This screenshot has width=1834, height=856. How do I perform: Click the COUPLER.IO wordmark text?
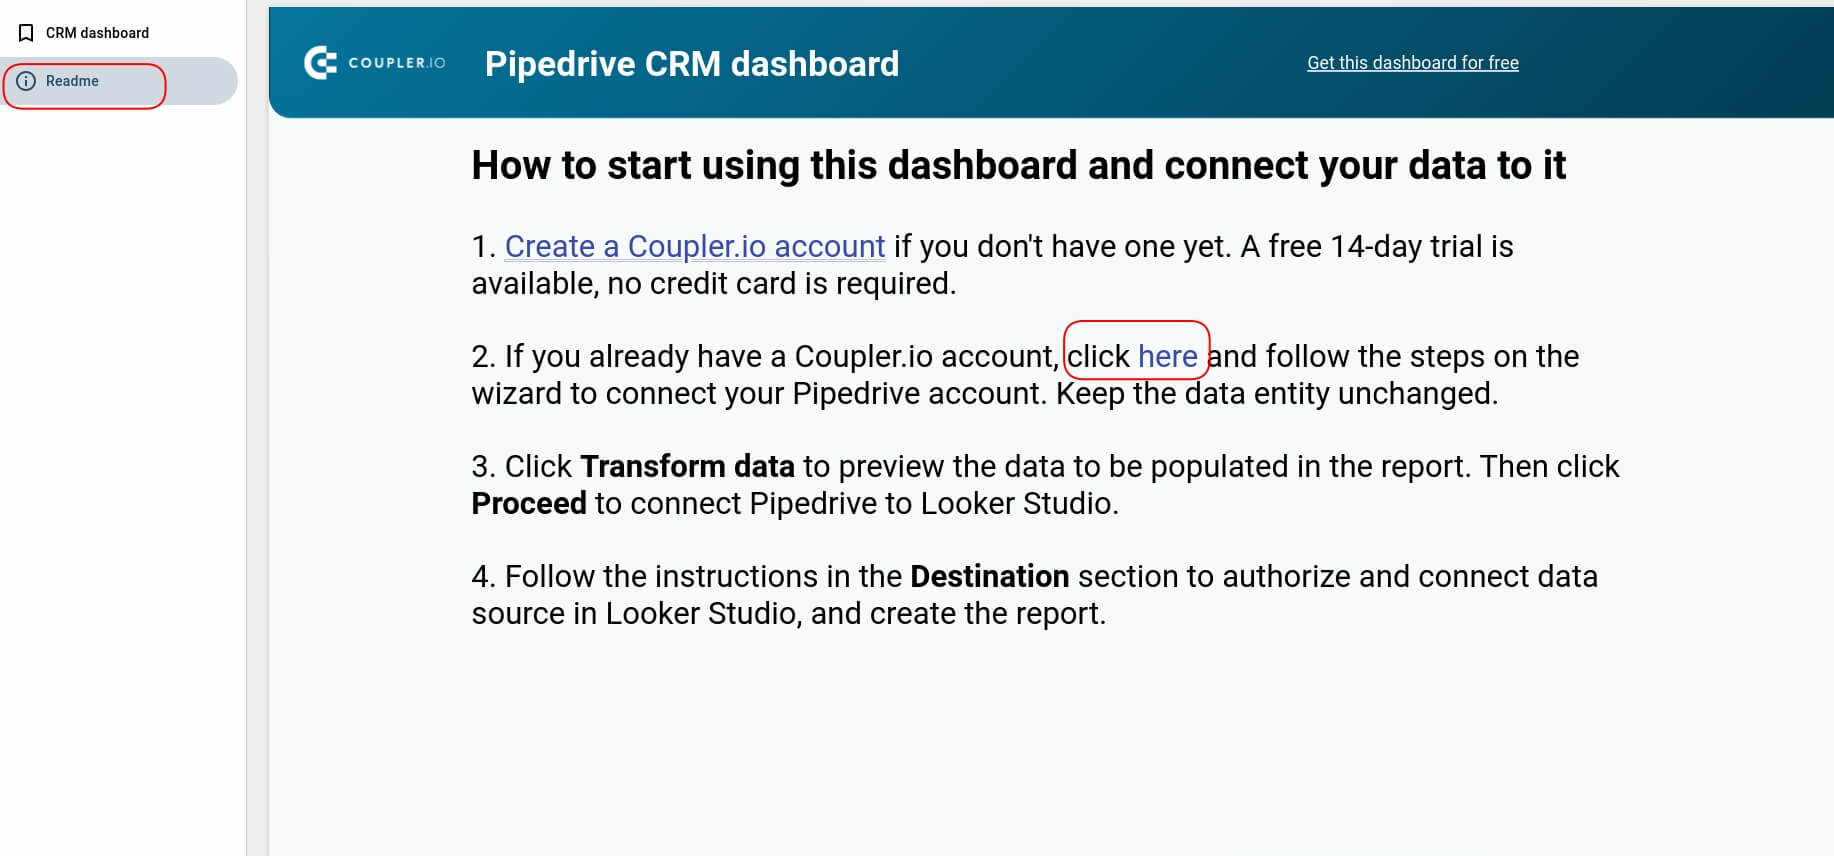tap(397, 63)
